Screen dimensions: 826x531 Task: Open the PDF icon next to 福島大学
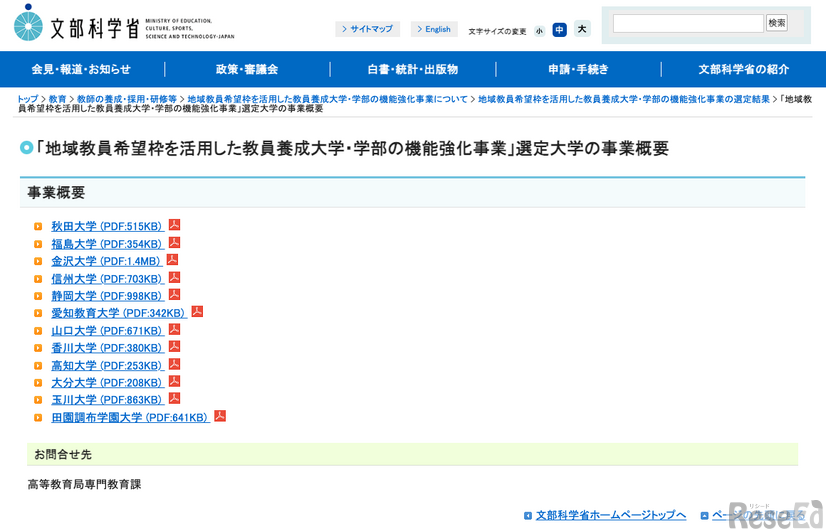click(x=174, y=242)
